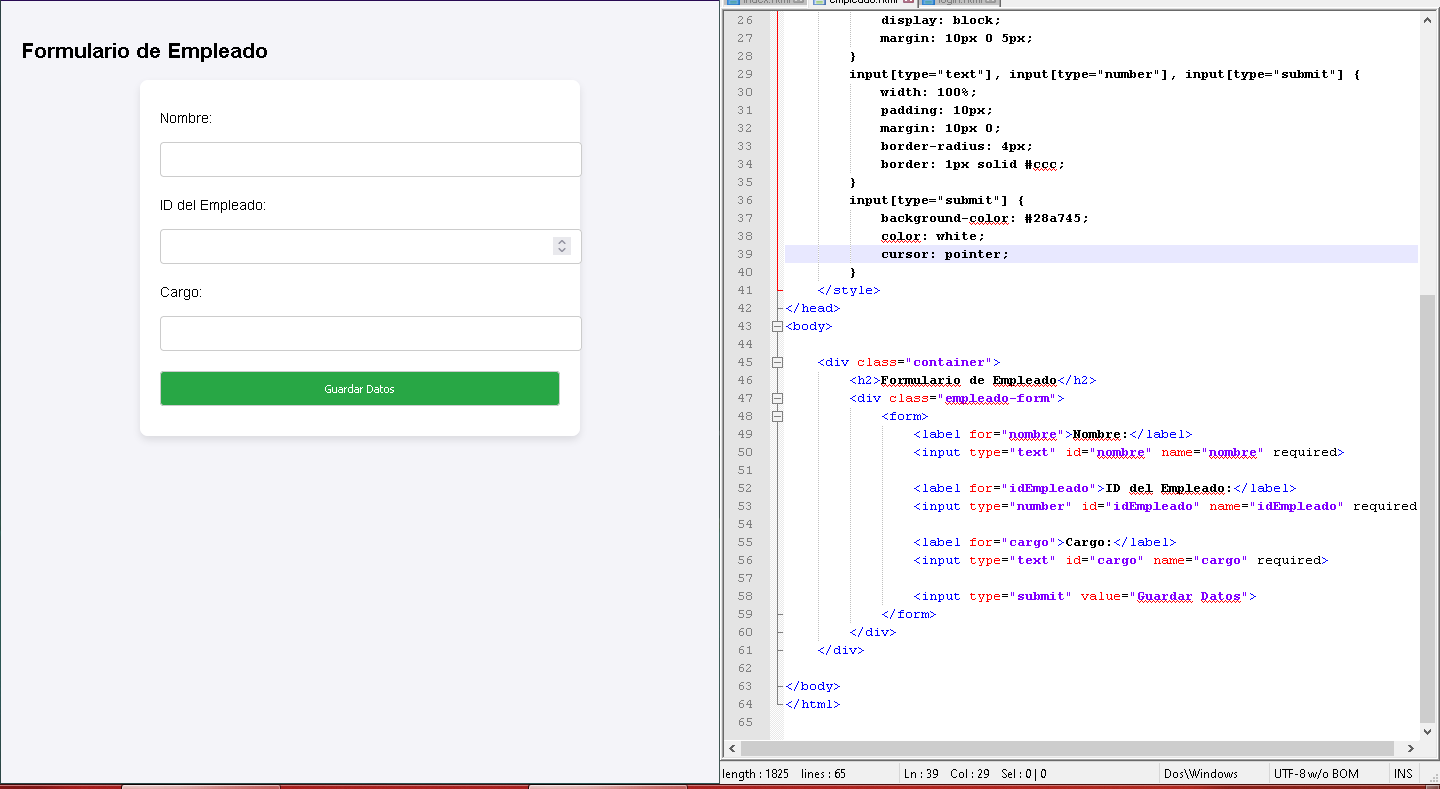Collapse the empleado-form div fold marker

click(777, 398)
